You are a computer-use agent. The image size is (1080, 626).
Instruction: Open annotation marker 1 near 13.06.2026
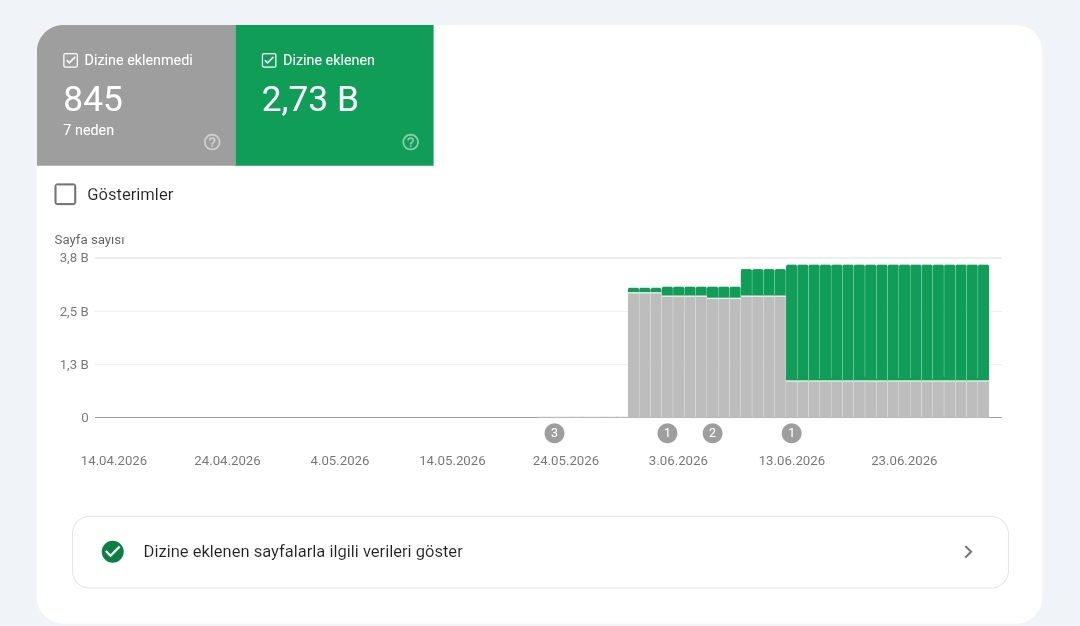click(x=791, y=433)
